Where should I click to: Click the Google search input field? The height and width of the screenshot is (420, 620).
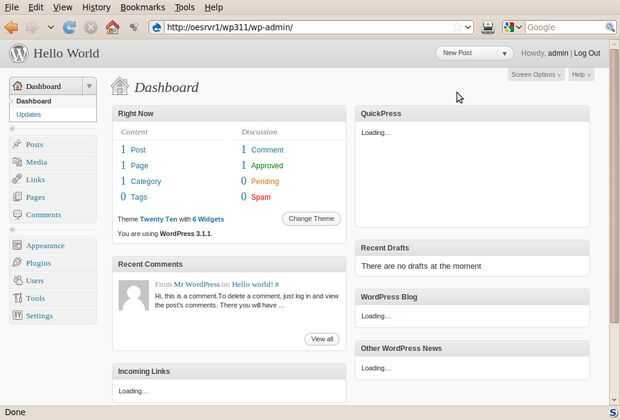click(x=565, y=27)
